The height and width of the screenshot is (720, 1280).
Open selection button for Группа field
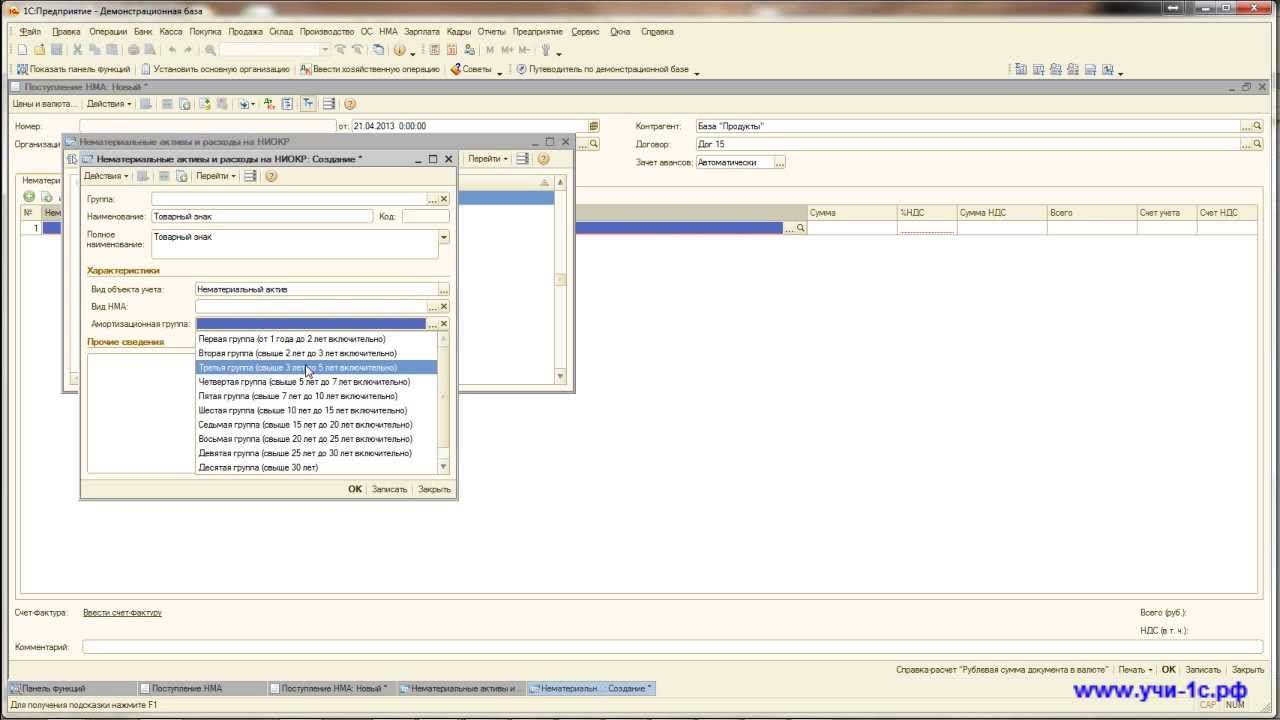(x=432, y=199)
